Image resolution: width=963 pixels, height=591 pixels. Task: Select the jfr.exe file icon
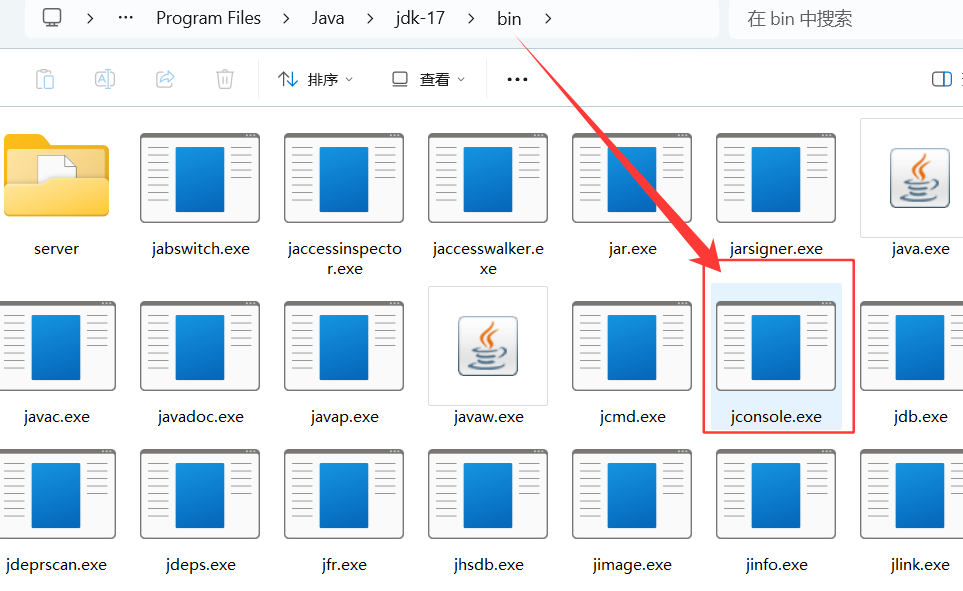click(x=344, y=494)
